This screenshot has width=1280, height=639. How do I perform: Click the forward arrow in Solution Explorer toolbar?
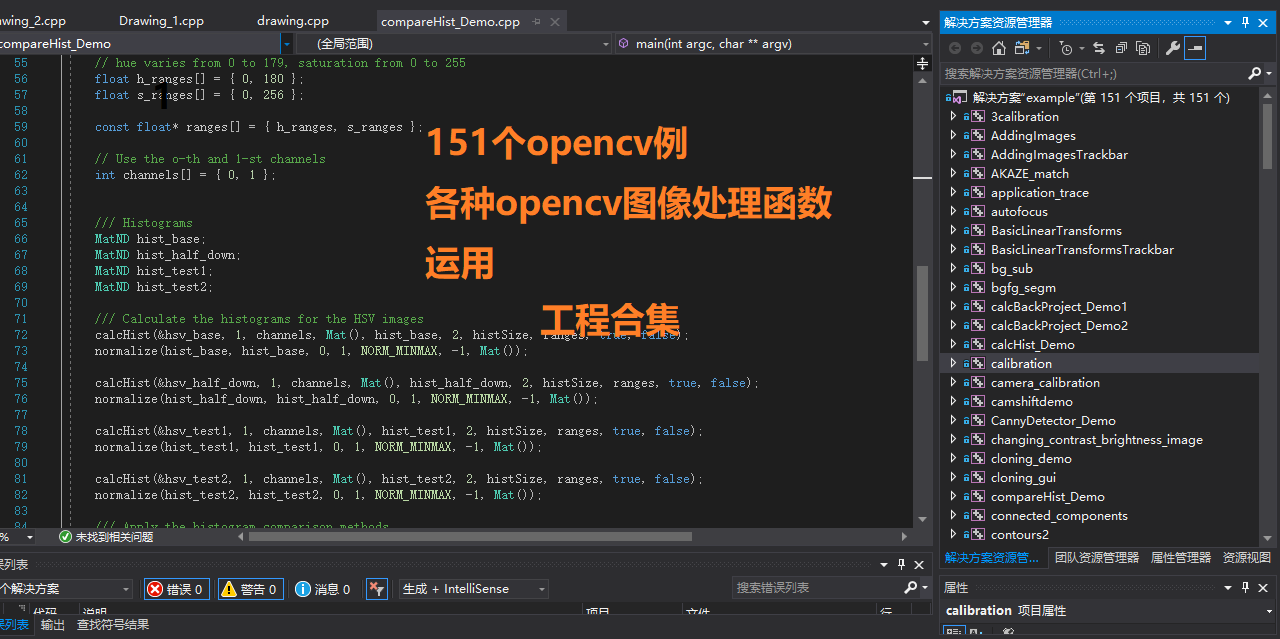pos(977,48)
